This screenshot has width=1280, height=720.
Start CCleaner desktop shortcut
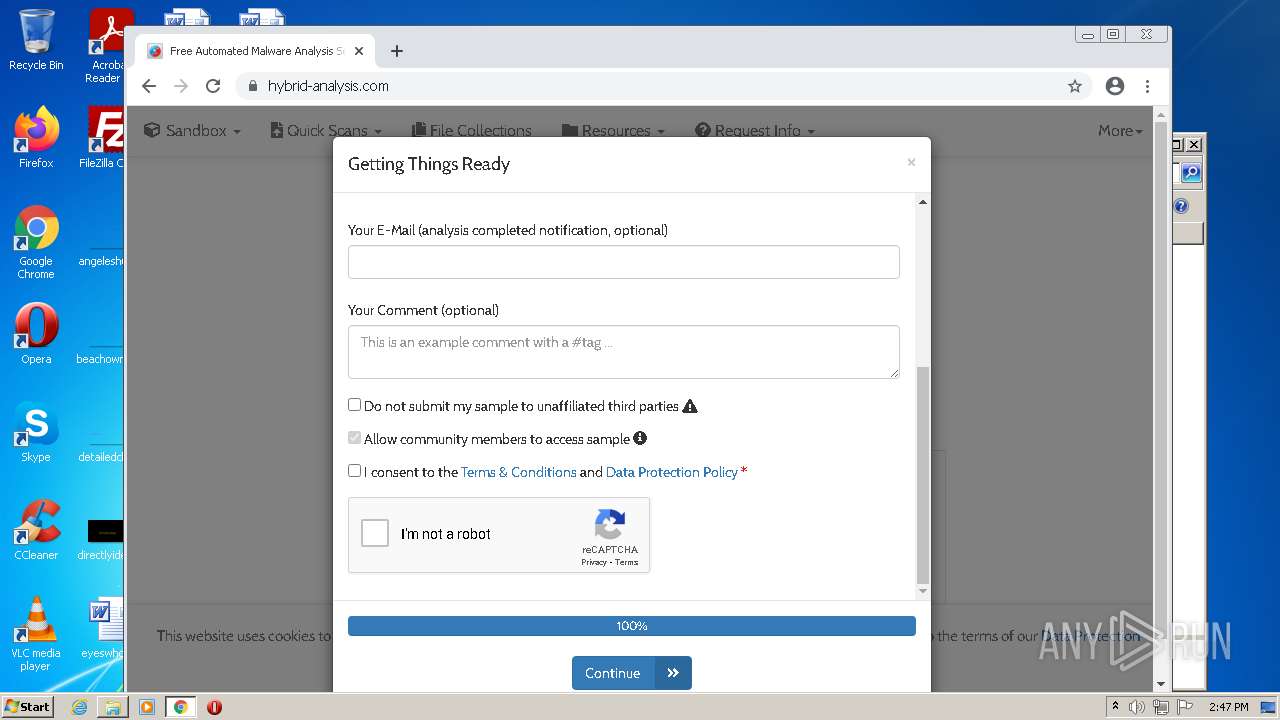[36, 530]
